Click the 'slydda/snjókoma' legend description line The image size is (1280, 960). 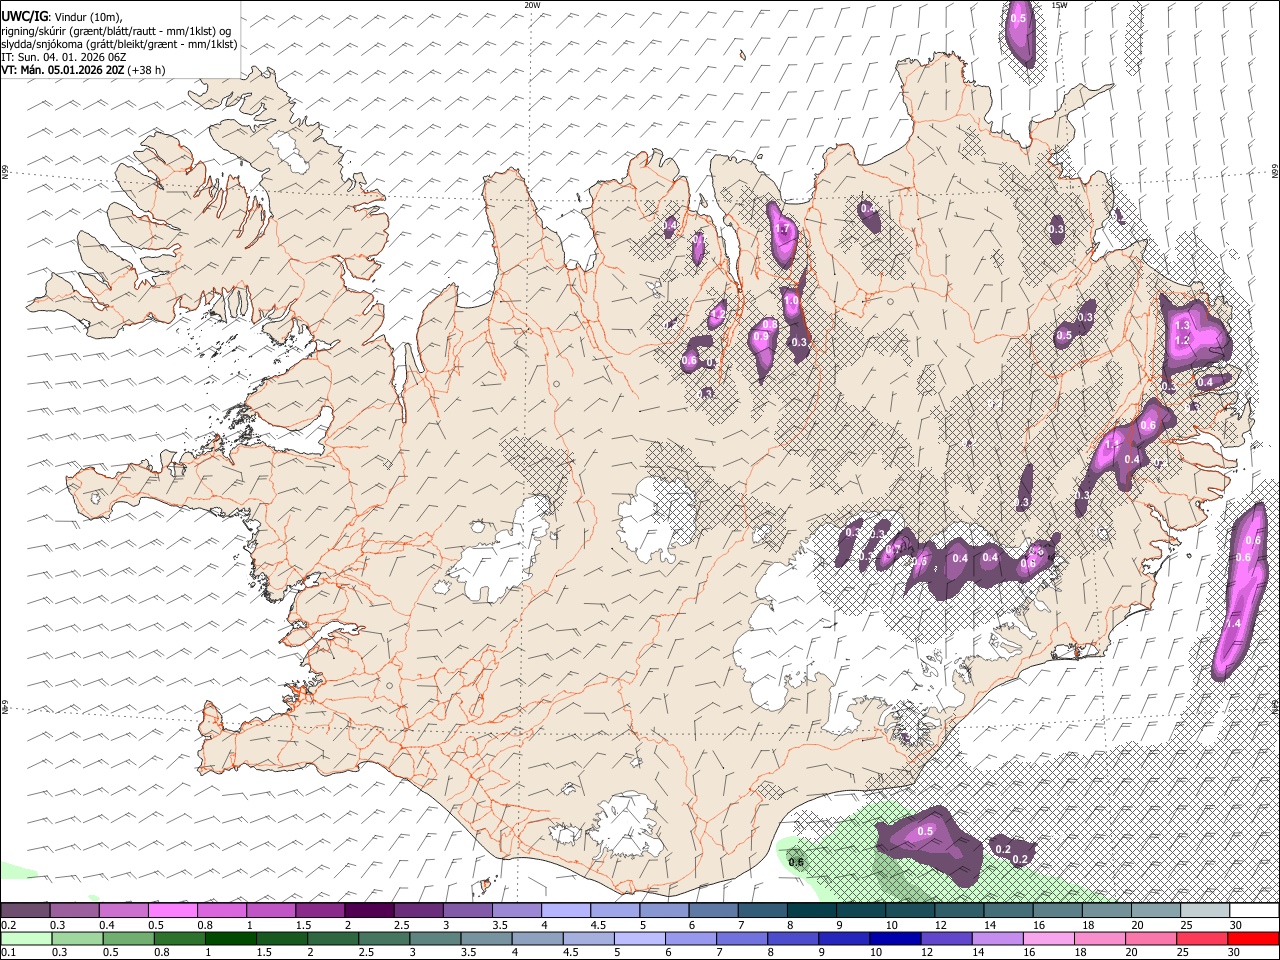(x=119, y=44)
